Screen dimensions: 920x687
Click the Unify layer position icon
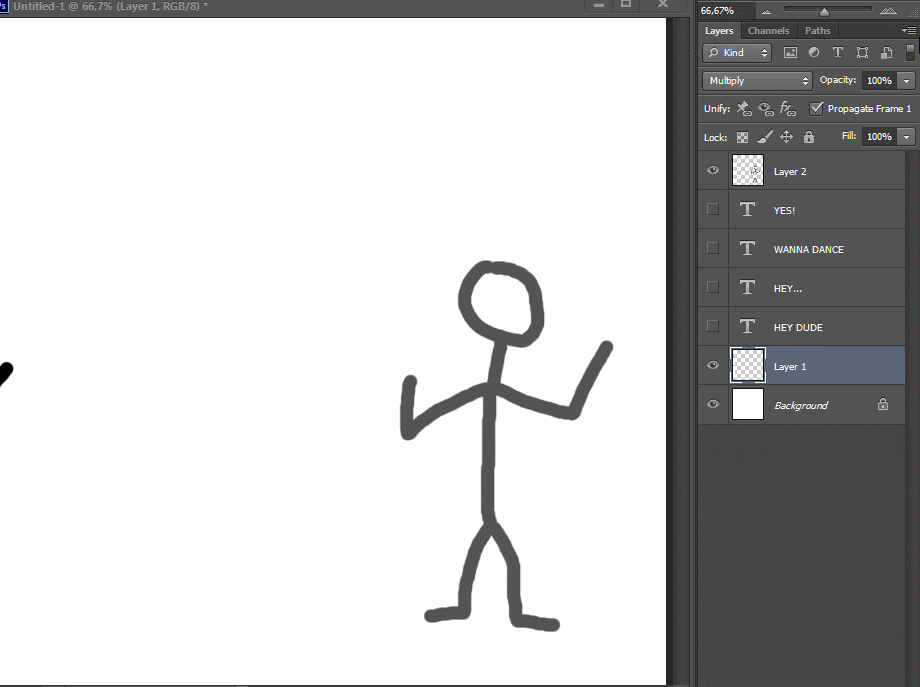point(744,108)
